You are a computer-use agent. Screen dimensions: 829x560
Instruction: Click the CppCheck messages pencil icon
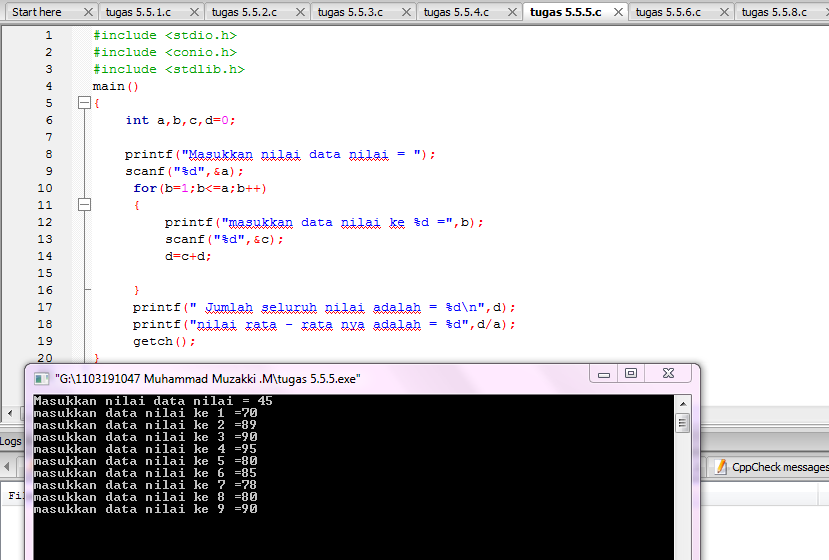(x=721, y=467)
